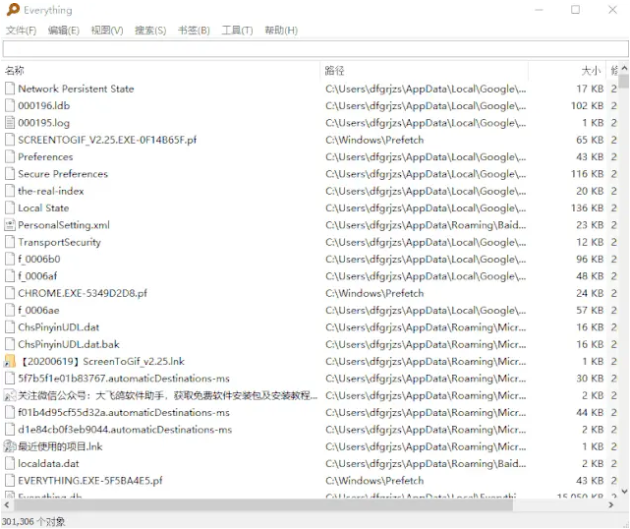Select file name TransportSecurity
Screen dimensions: 630x529
(59, 242)
